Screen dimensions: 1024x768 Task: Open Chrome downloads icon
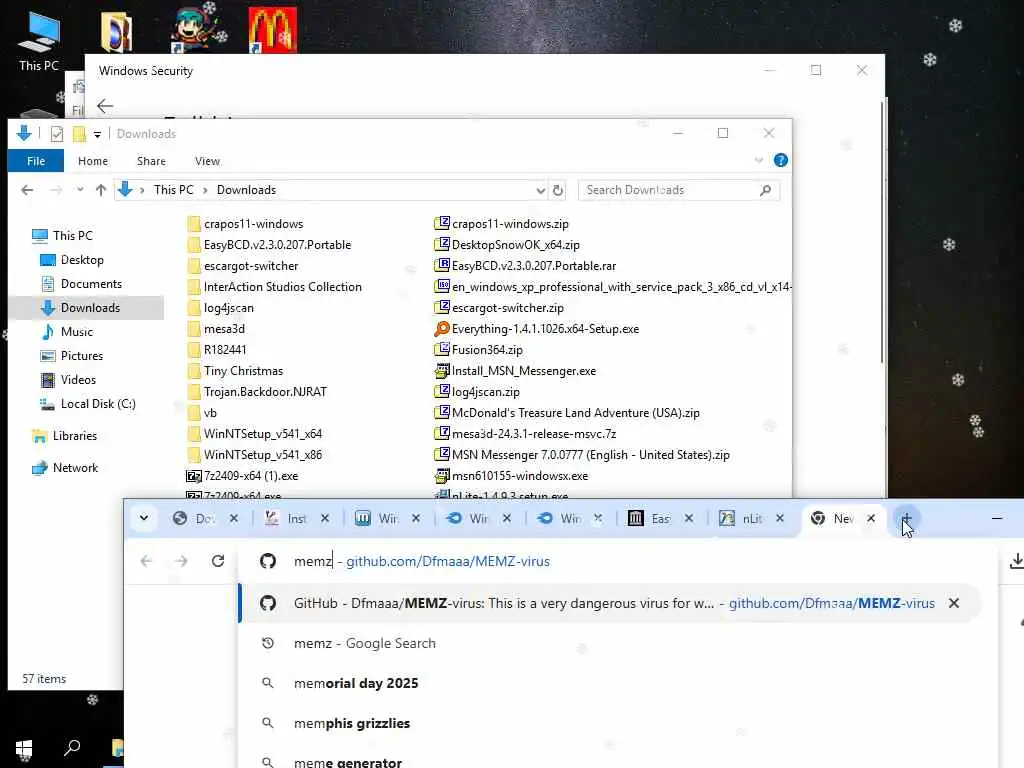1016,561
